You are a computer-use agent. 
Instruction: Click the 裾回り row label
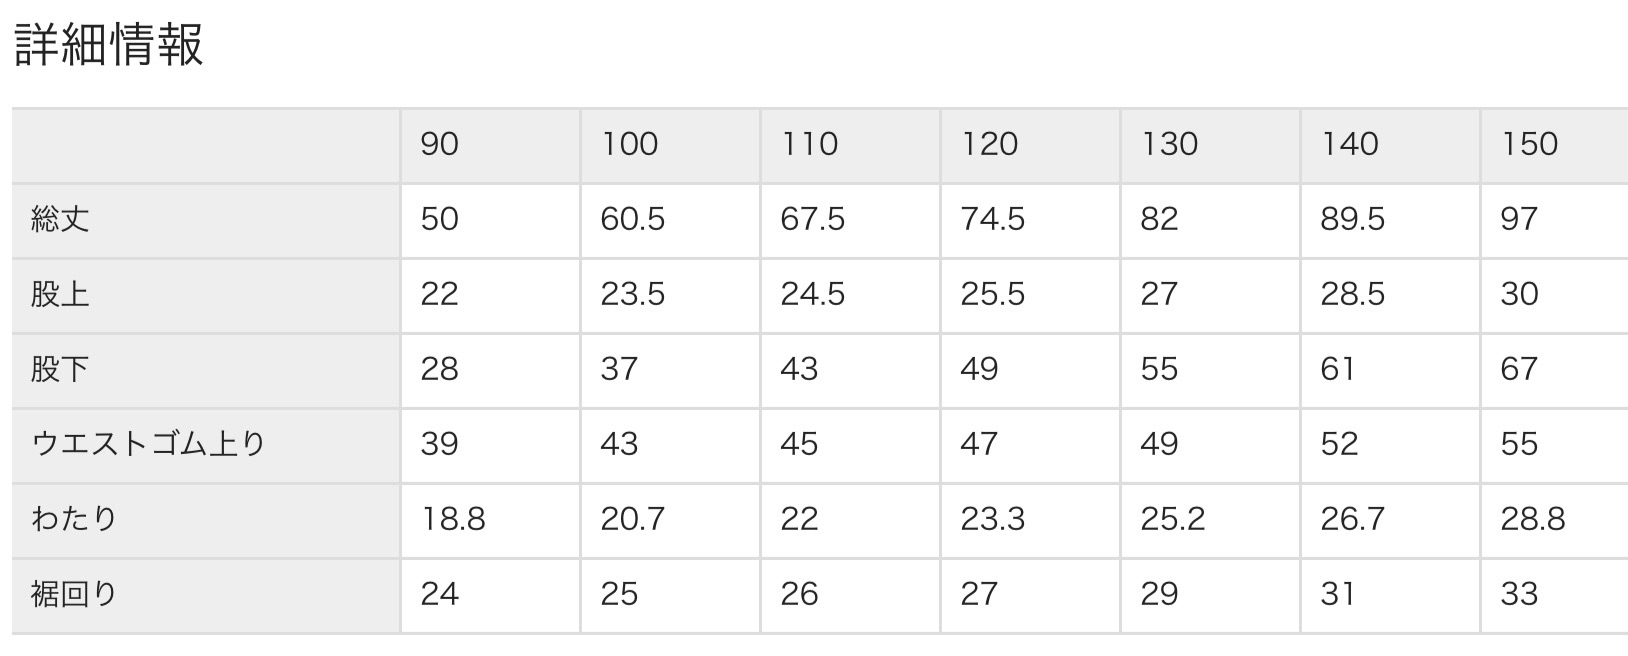point(74,594)
